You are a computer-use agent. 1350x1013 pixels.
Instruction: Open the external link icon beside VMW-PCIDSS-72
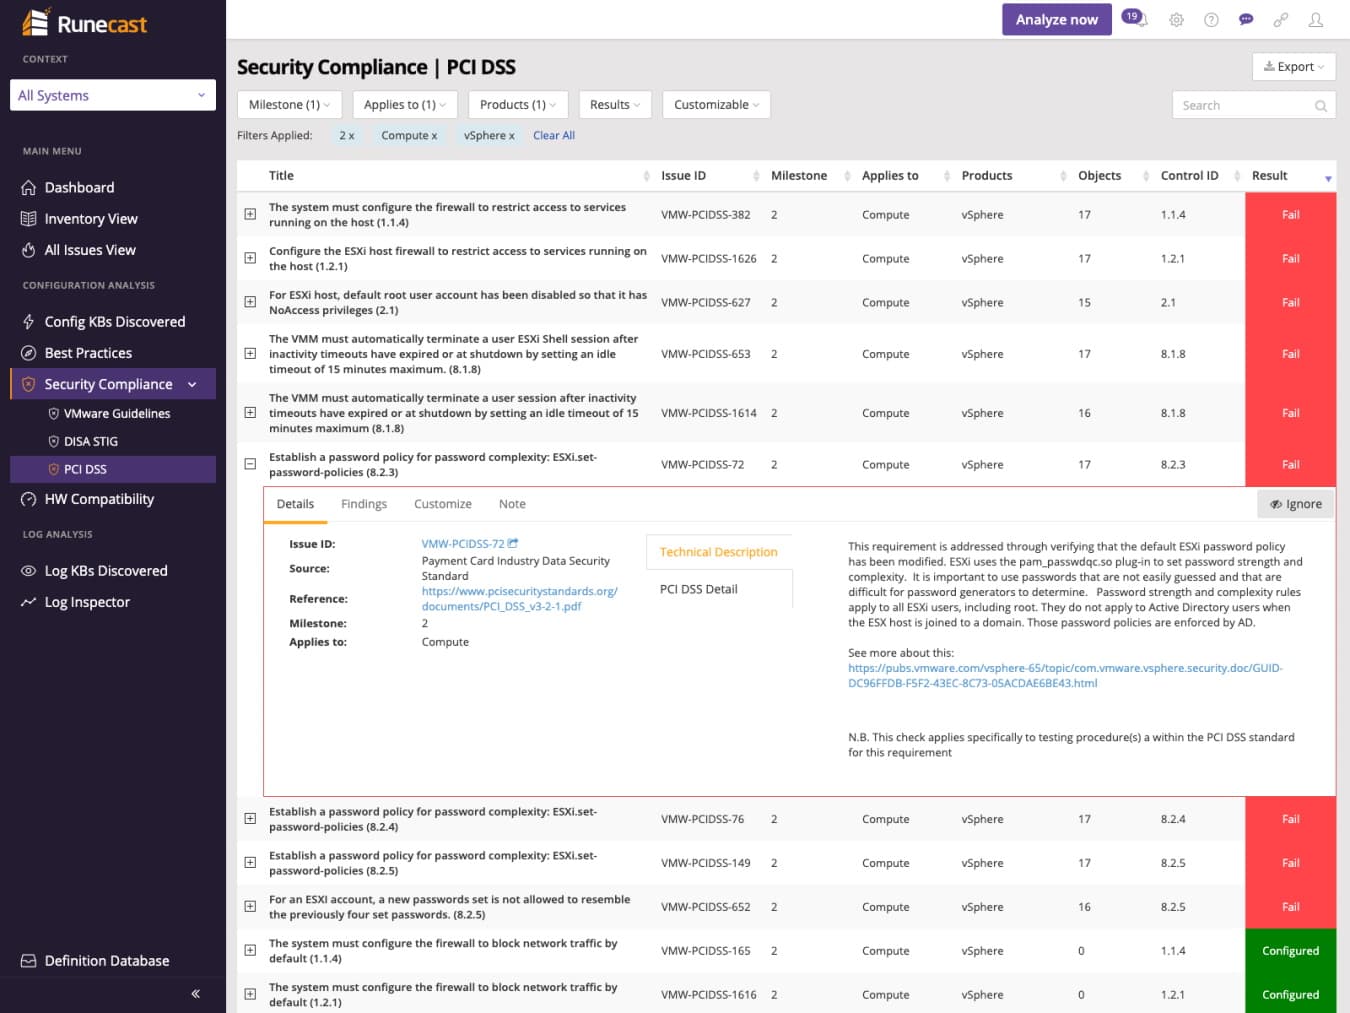[513, 543]
